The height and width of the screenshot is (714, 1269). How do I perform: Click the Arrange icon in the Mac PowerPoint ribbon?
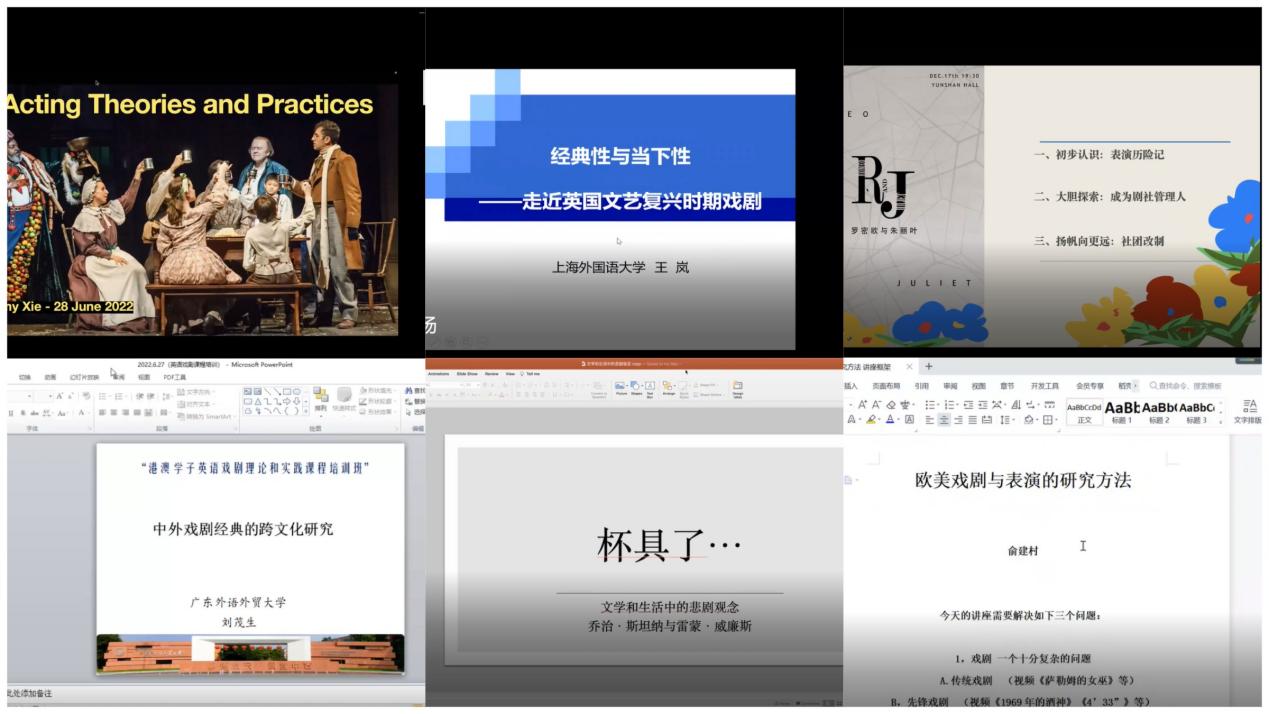tap(668, 388)
